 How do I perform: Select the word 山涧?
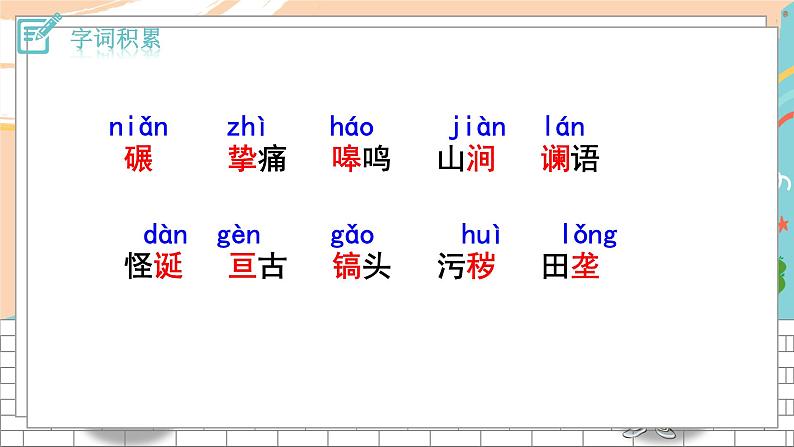click(x=466, y=158)
